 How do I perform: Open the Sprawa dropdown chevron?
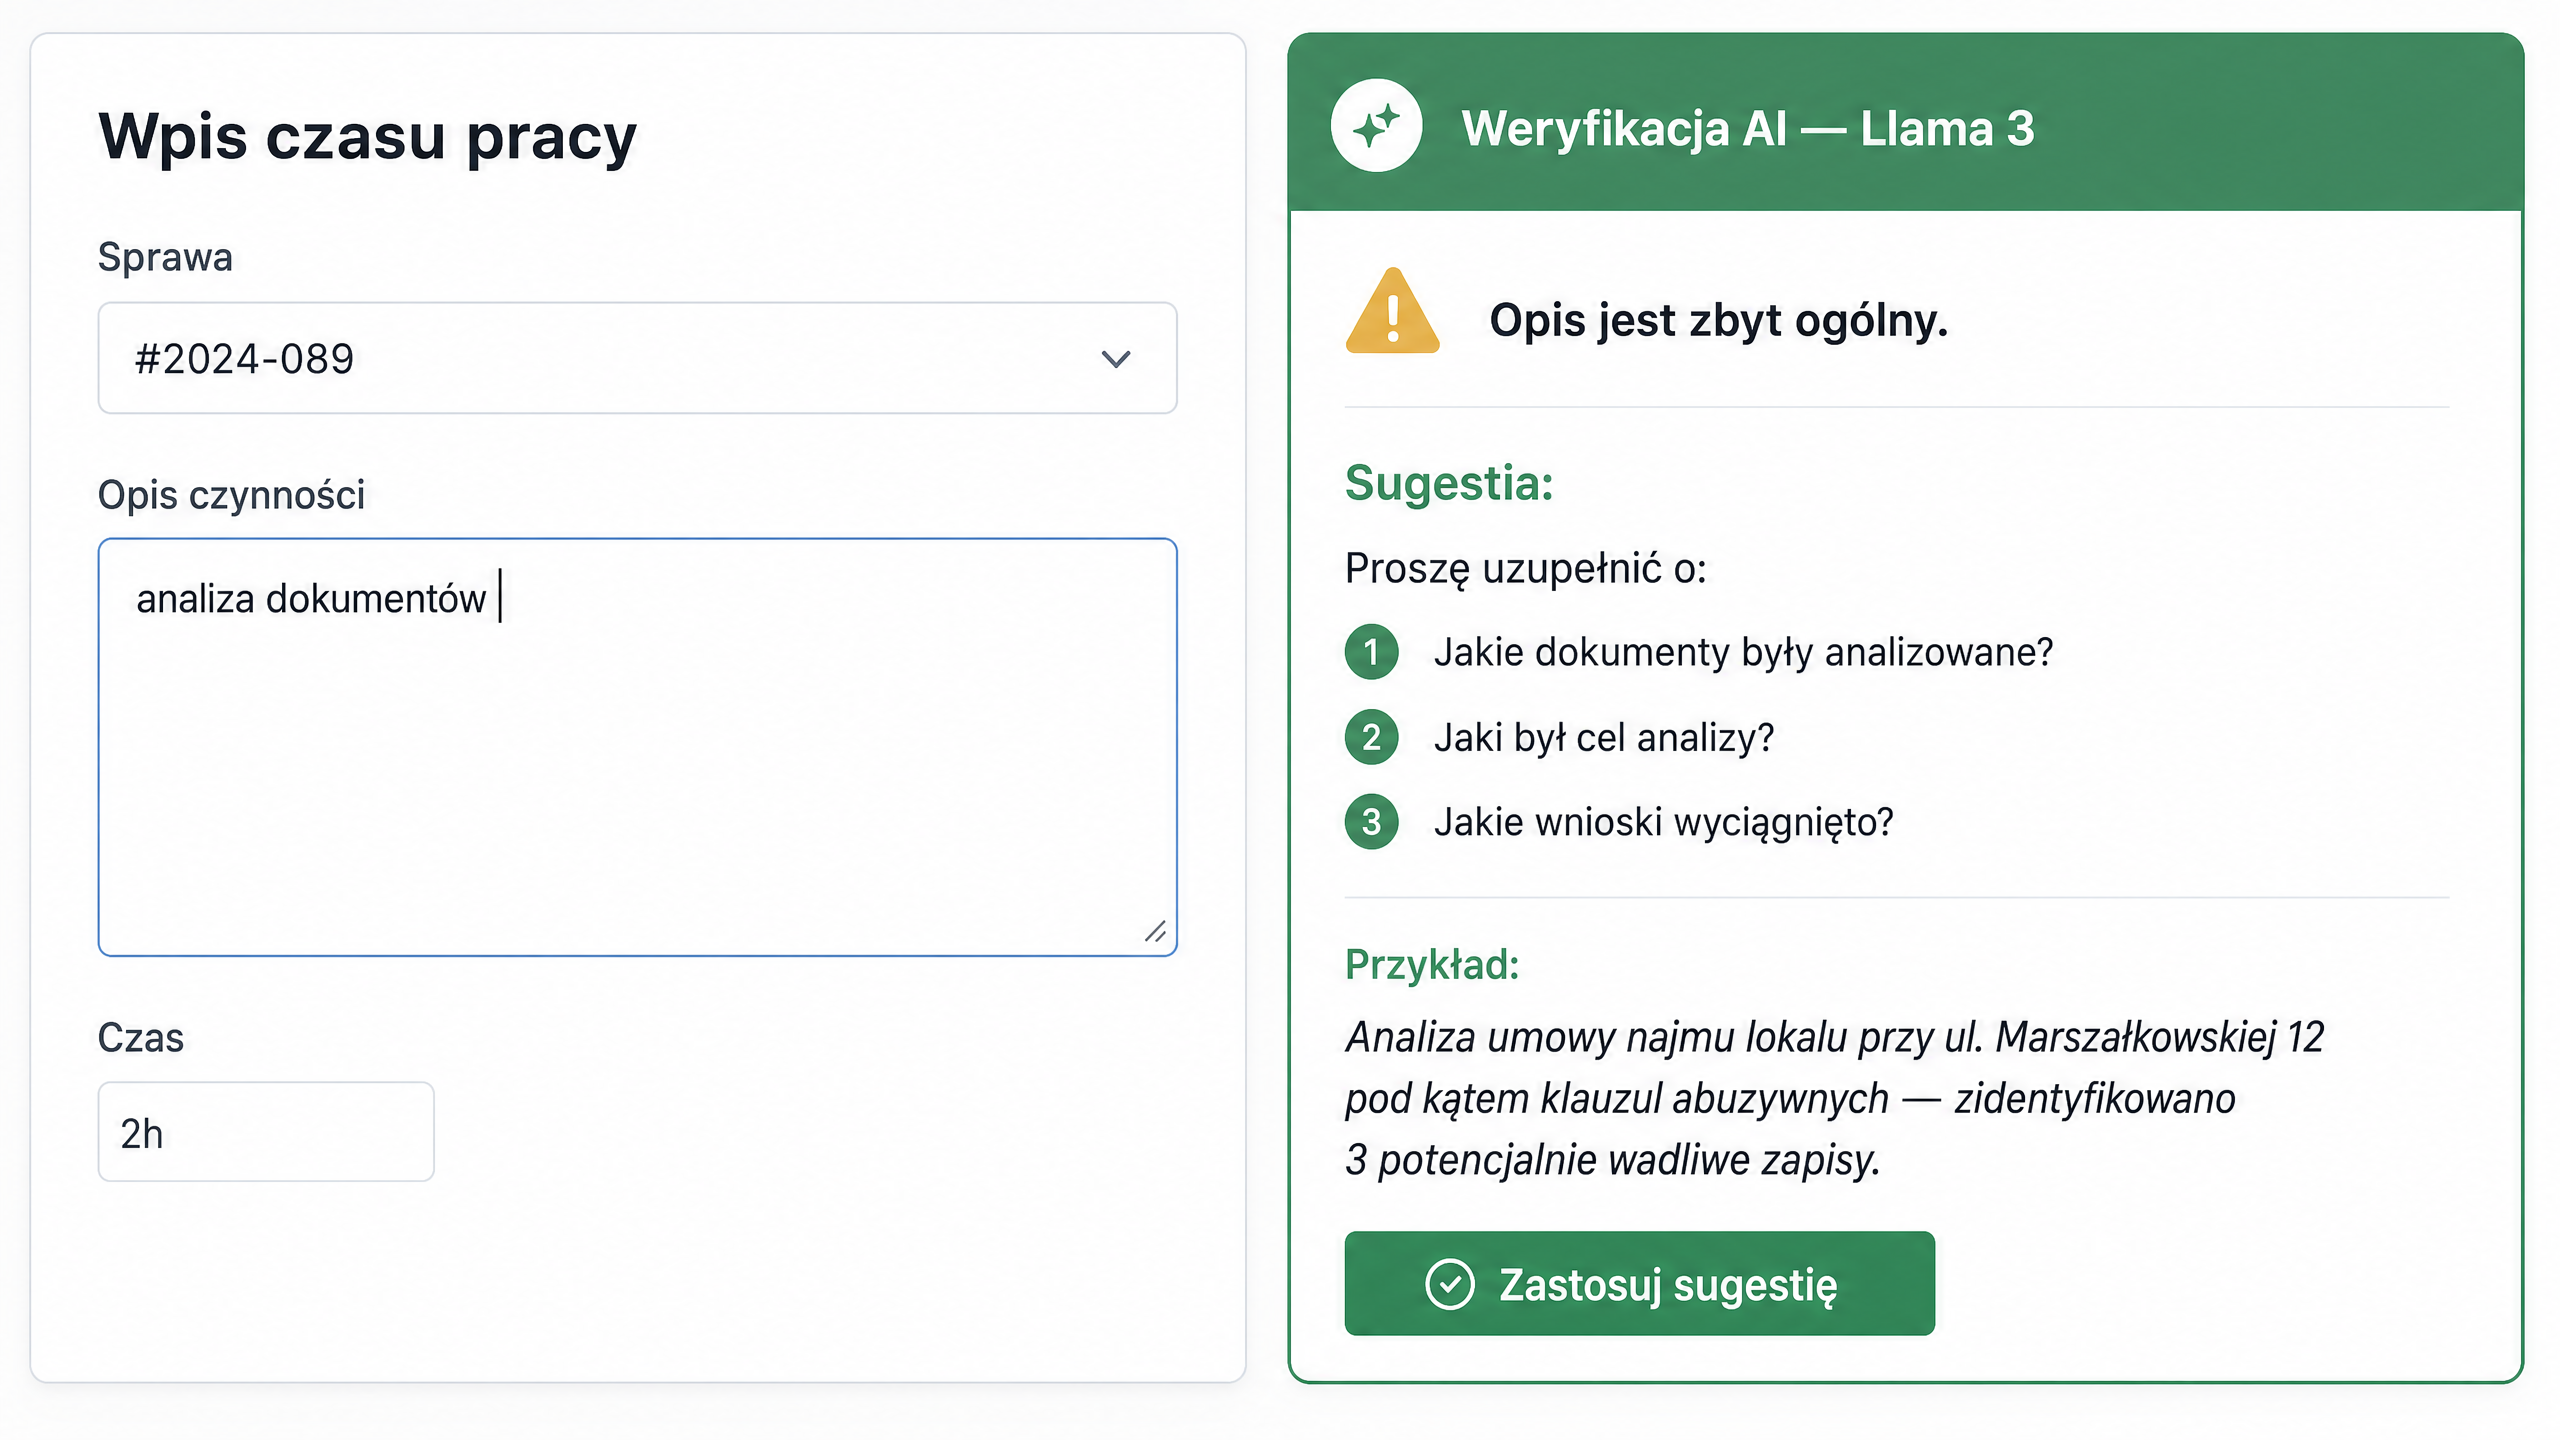[x=1116, y=359]
